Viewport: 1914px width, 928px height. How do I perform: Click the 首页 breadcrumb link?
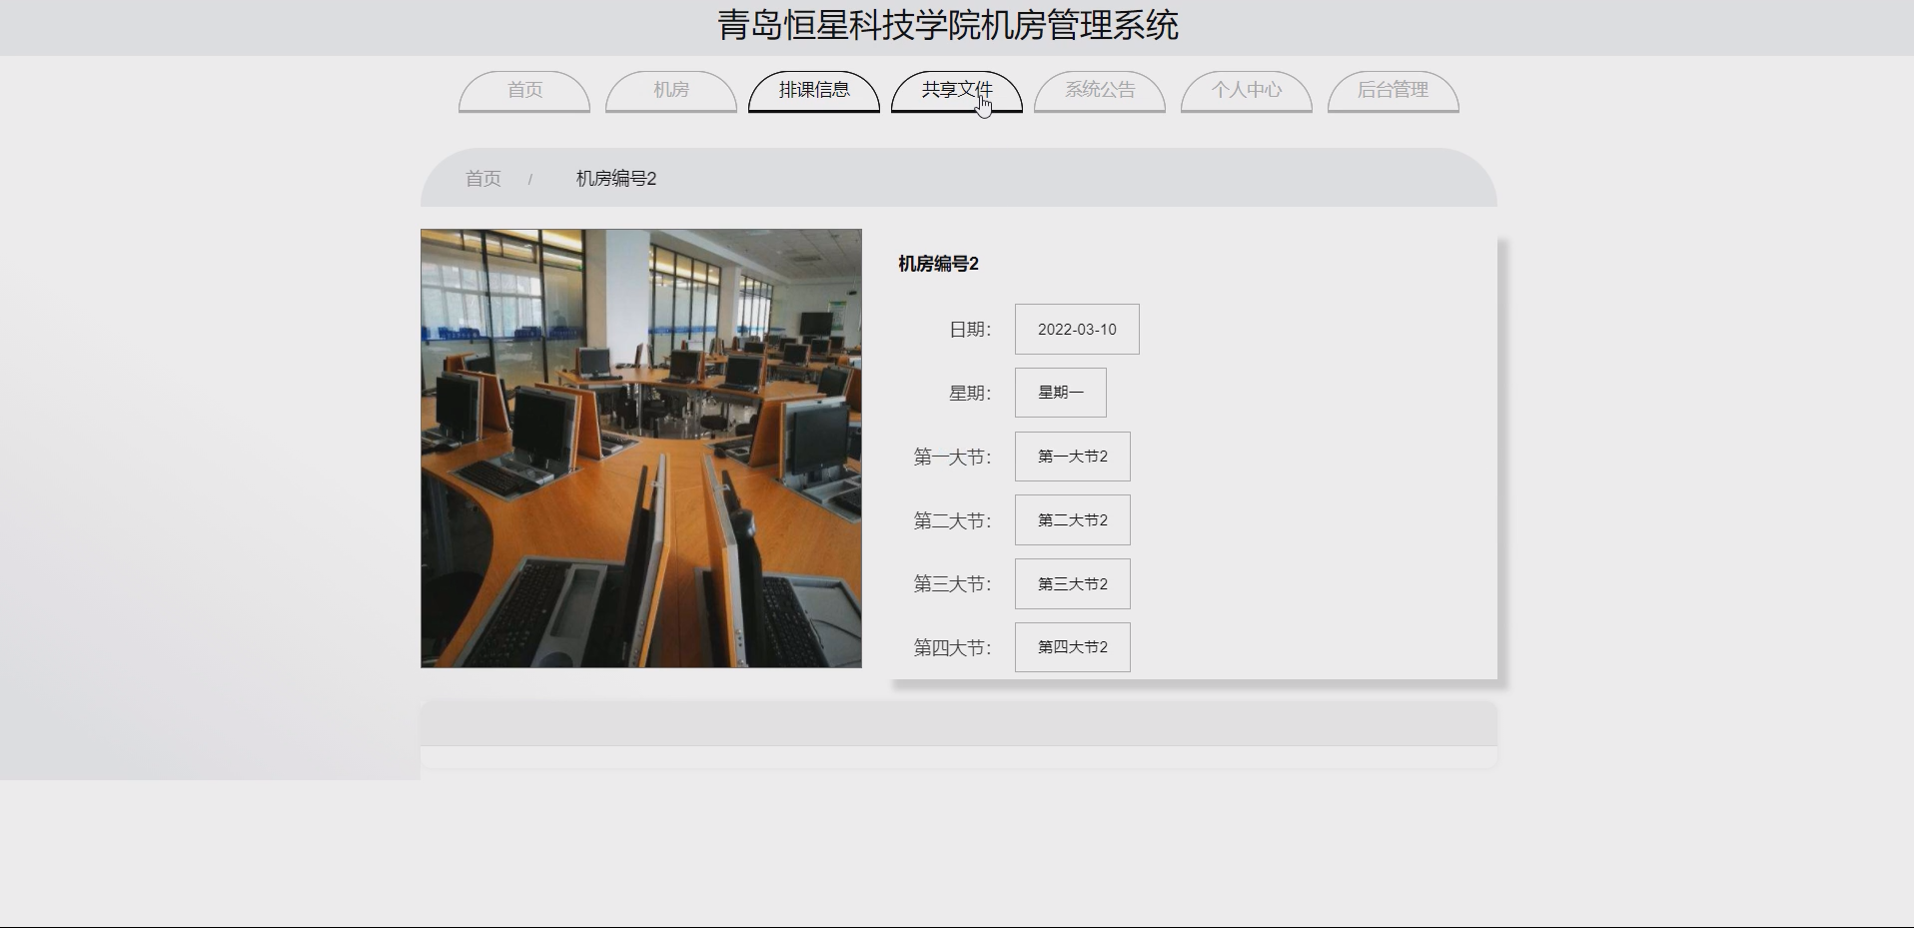(483, 179)
